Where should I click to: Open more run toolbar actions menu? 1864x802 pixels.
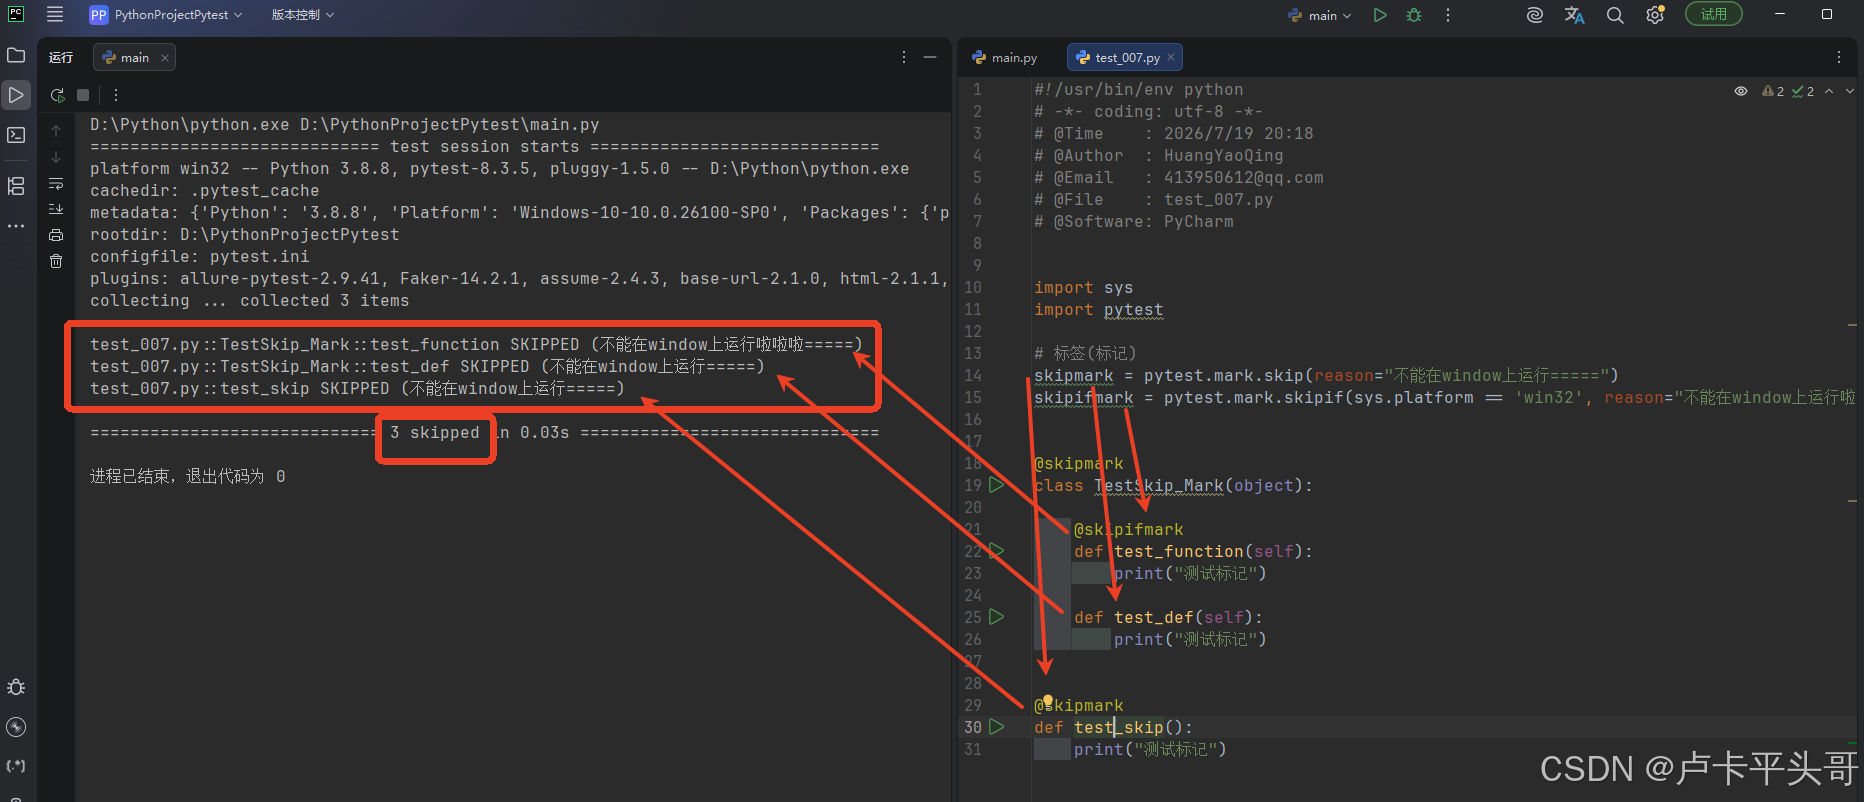pos(116,95)
